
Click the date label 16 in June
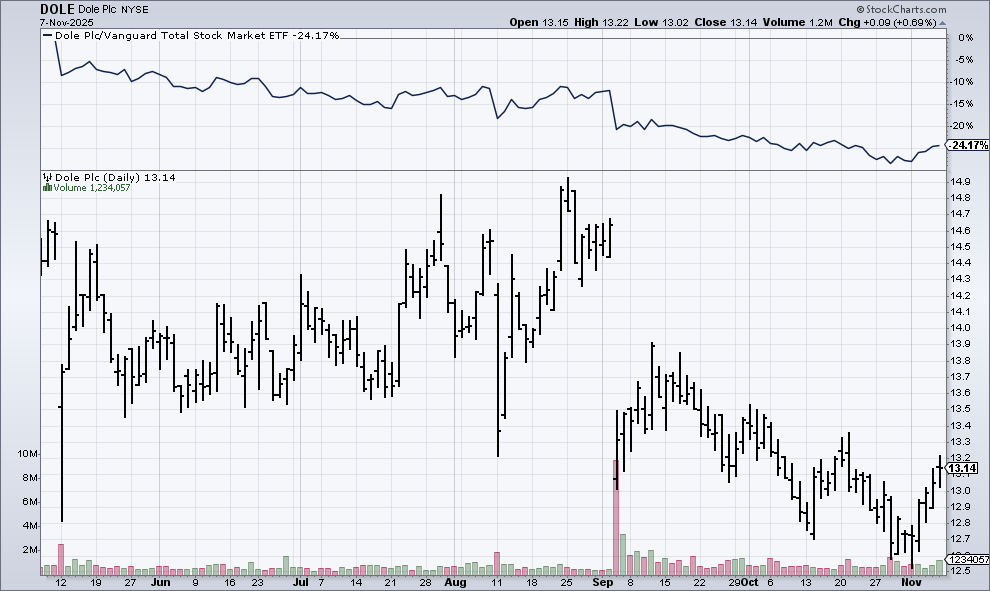pyautogui.click(x=230, y=582)
